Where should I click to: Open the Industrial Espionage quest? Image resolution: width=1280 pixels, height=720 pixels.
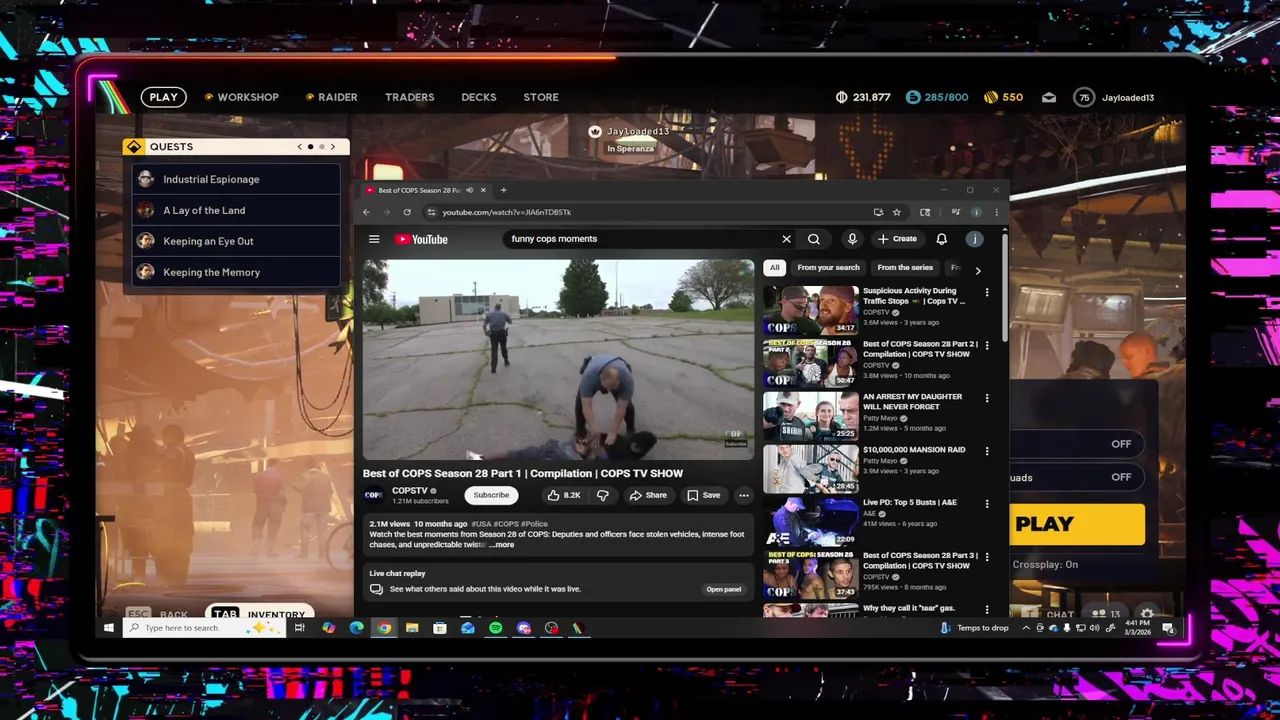(237, 179)
